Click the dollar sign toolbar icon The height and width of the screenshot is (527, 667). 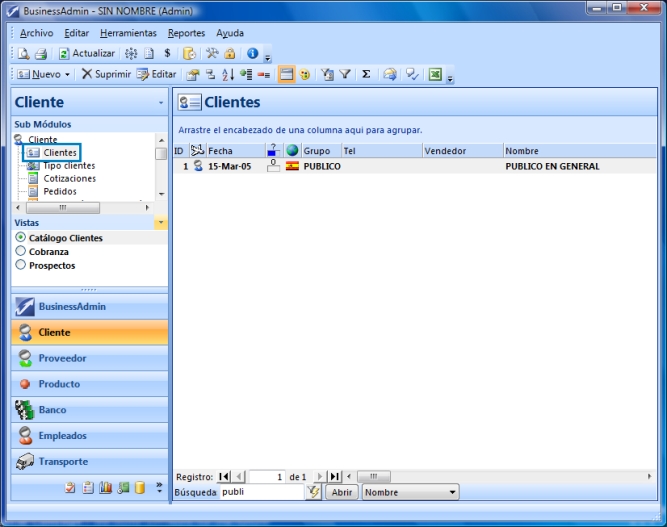[167, 53]
